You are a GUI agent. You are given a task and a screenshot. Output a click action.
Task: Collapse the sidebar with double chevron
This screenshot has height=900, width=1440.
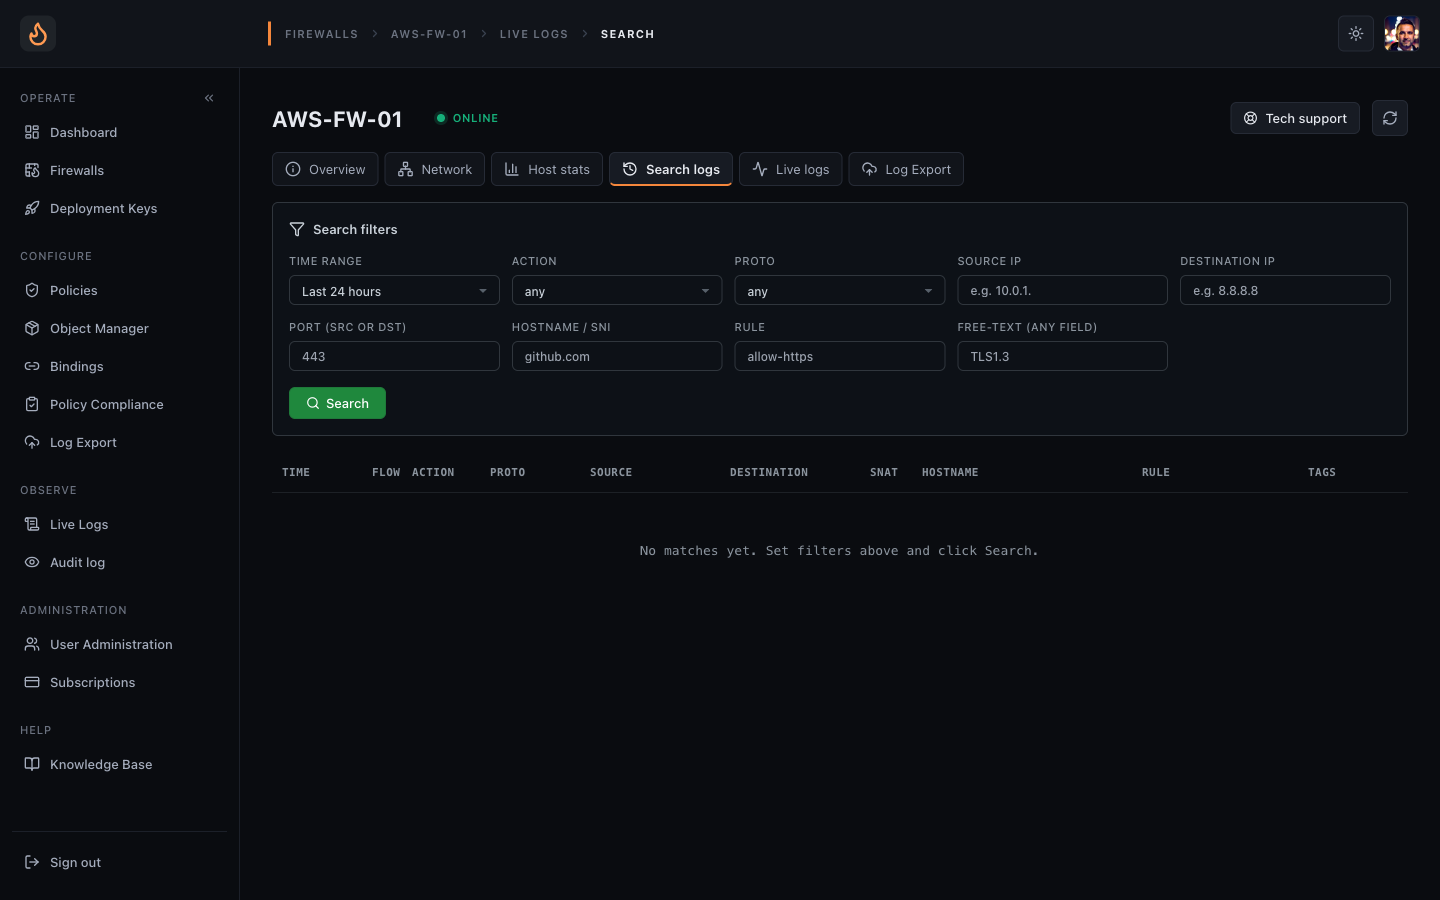point(209,98)
